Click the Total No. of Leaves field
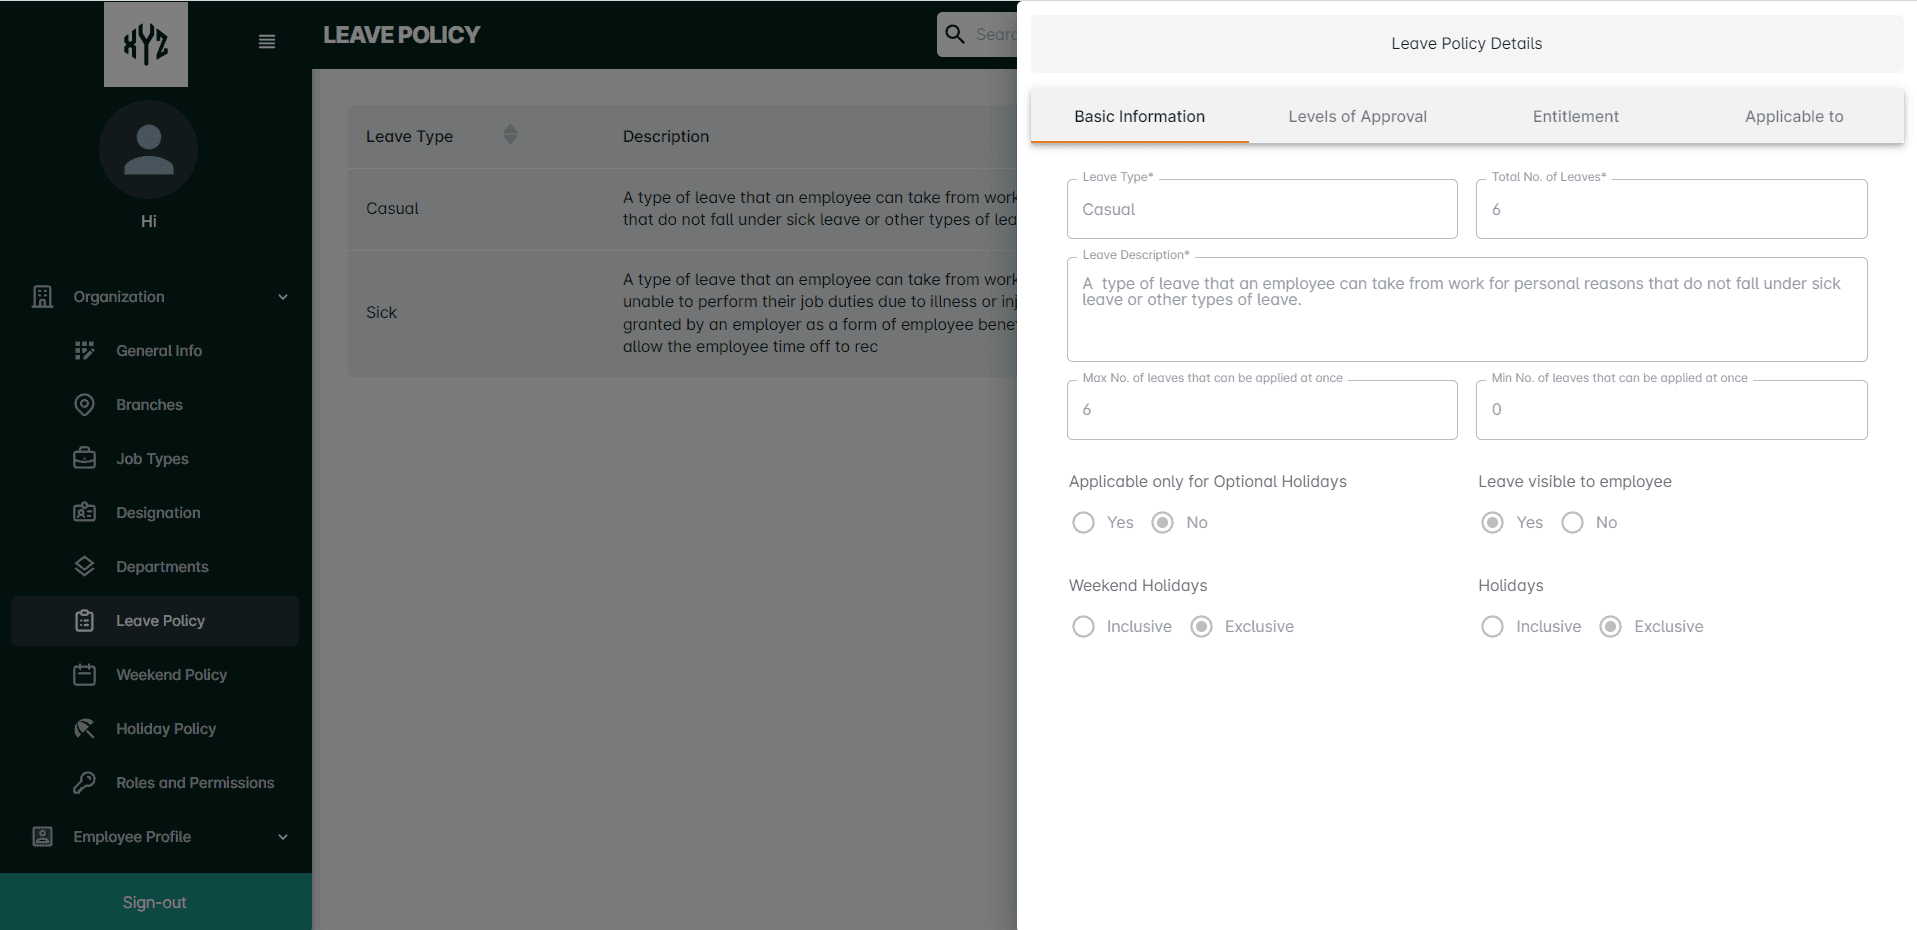 [1671, 210]
